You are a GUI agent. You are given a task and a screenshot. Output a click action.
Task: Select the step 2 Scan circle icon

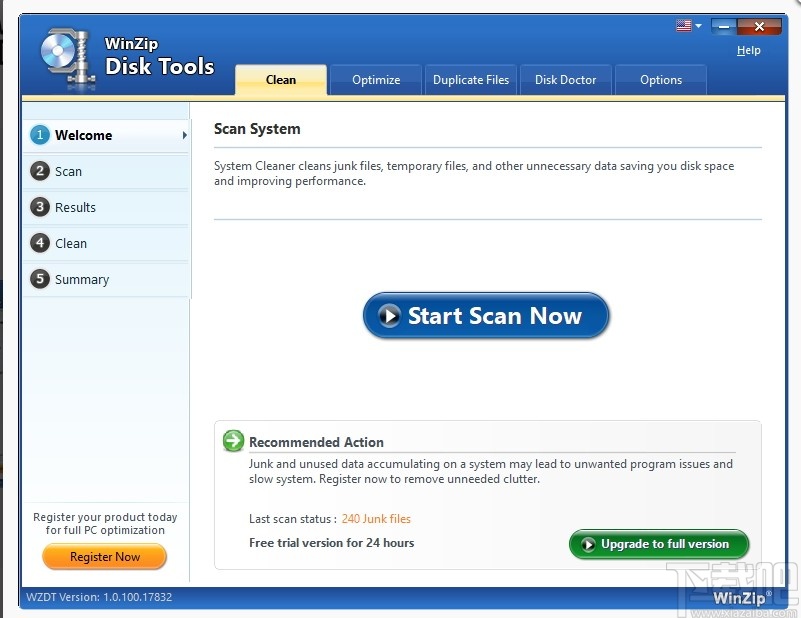point(38,171)
